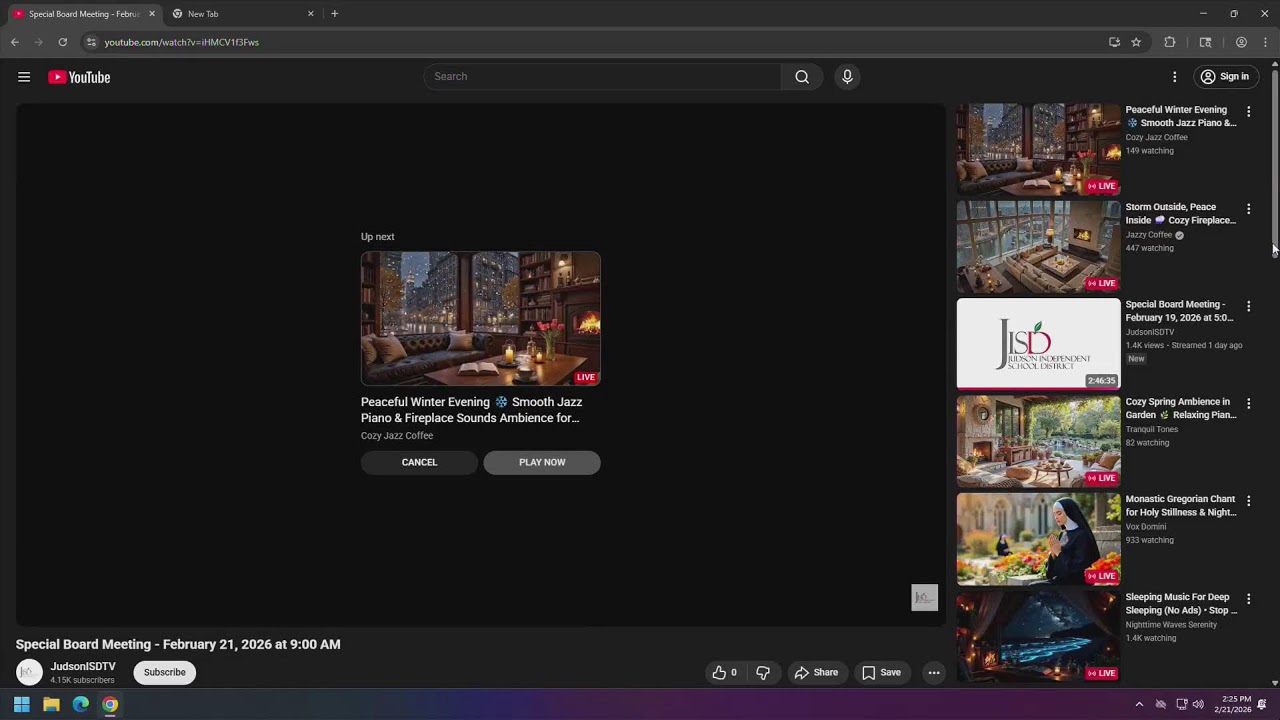The height and width of the screenshot is (720, 1280).
Task: Open the Chrome tab search side-panel icon
Action: [x=1205, y=42]
